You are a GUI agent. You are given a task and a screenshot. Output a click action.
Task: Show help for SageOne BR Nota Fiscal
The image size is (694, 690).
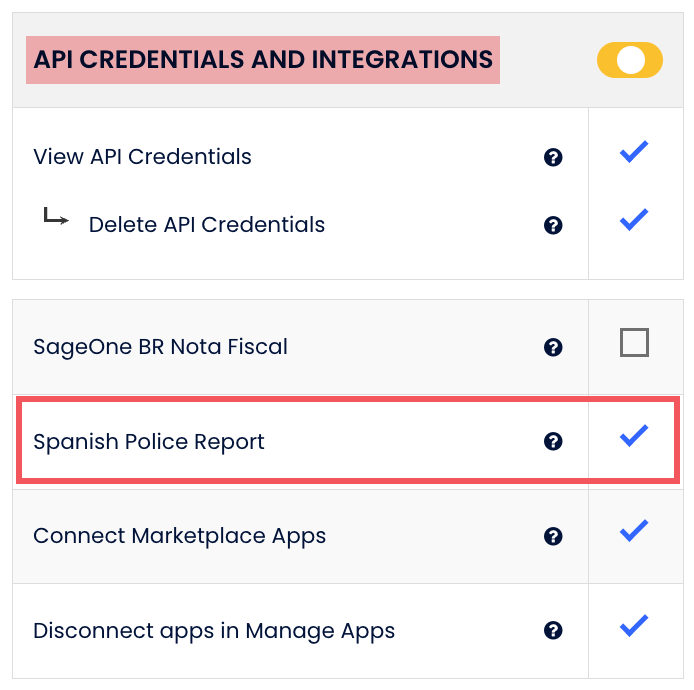click(x=552, y=347)
